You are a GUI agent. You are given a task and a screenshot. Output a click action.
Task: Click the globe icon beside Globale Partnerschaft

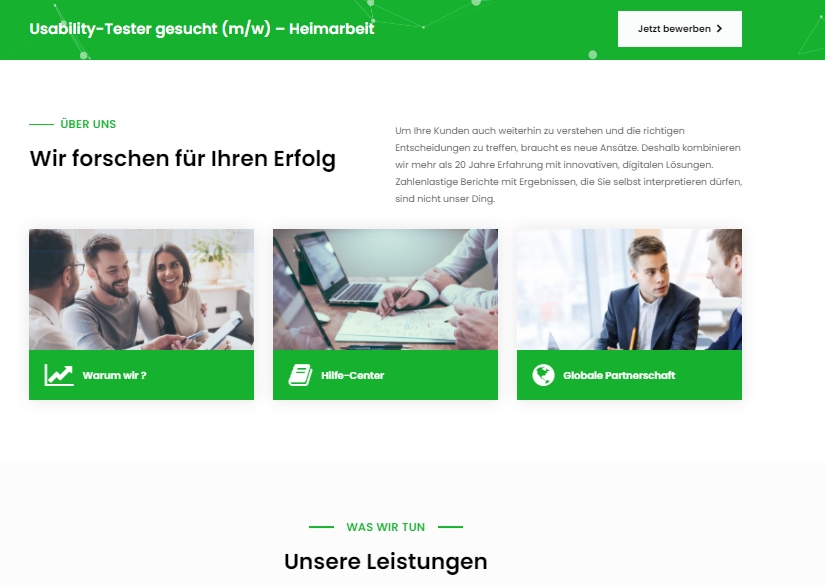point(544,375)
